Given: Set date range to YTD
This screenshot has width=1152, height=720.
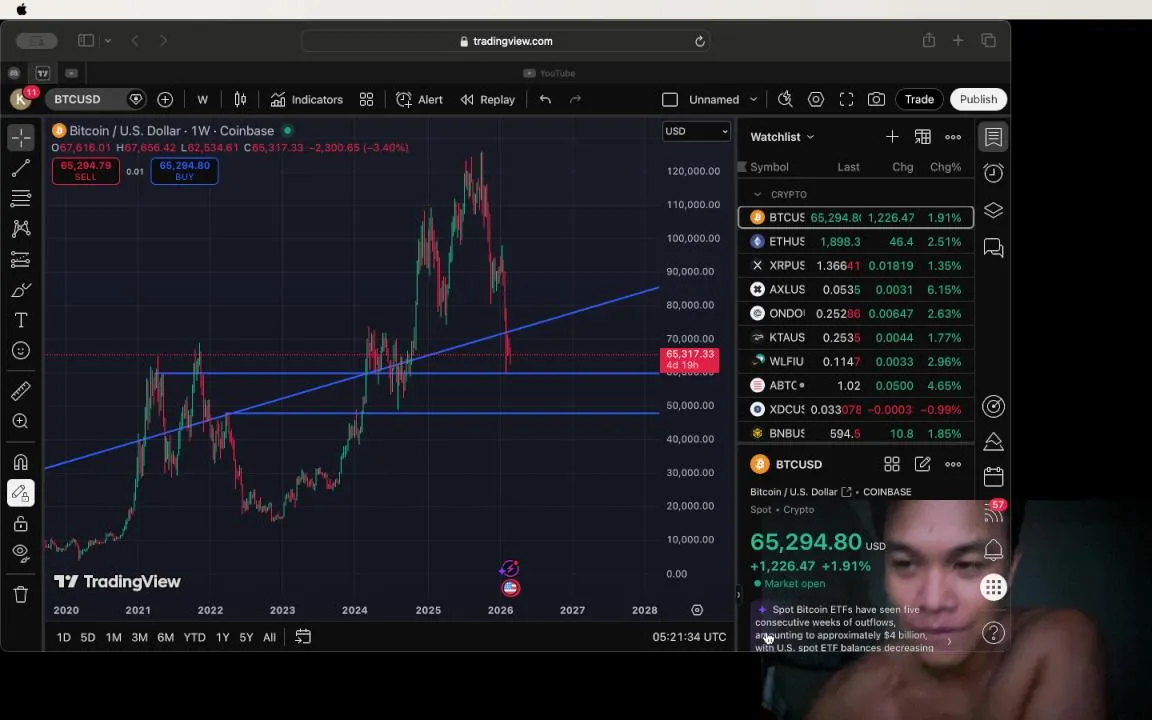Looking at the screenshot, I should 194,637.
